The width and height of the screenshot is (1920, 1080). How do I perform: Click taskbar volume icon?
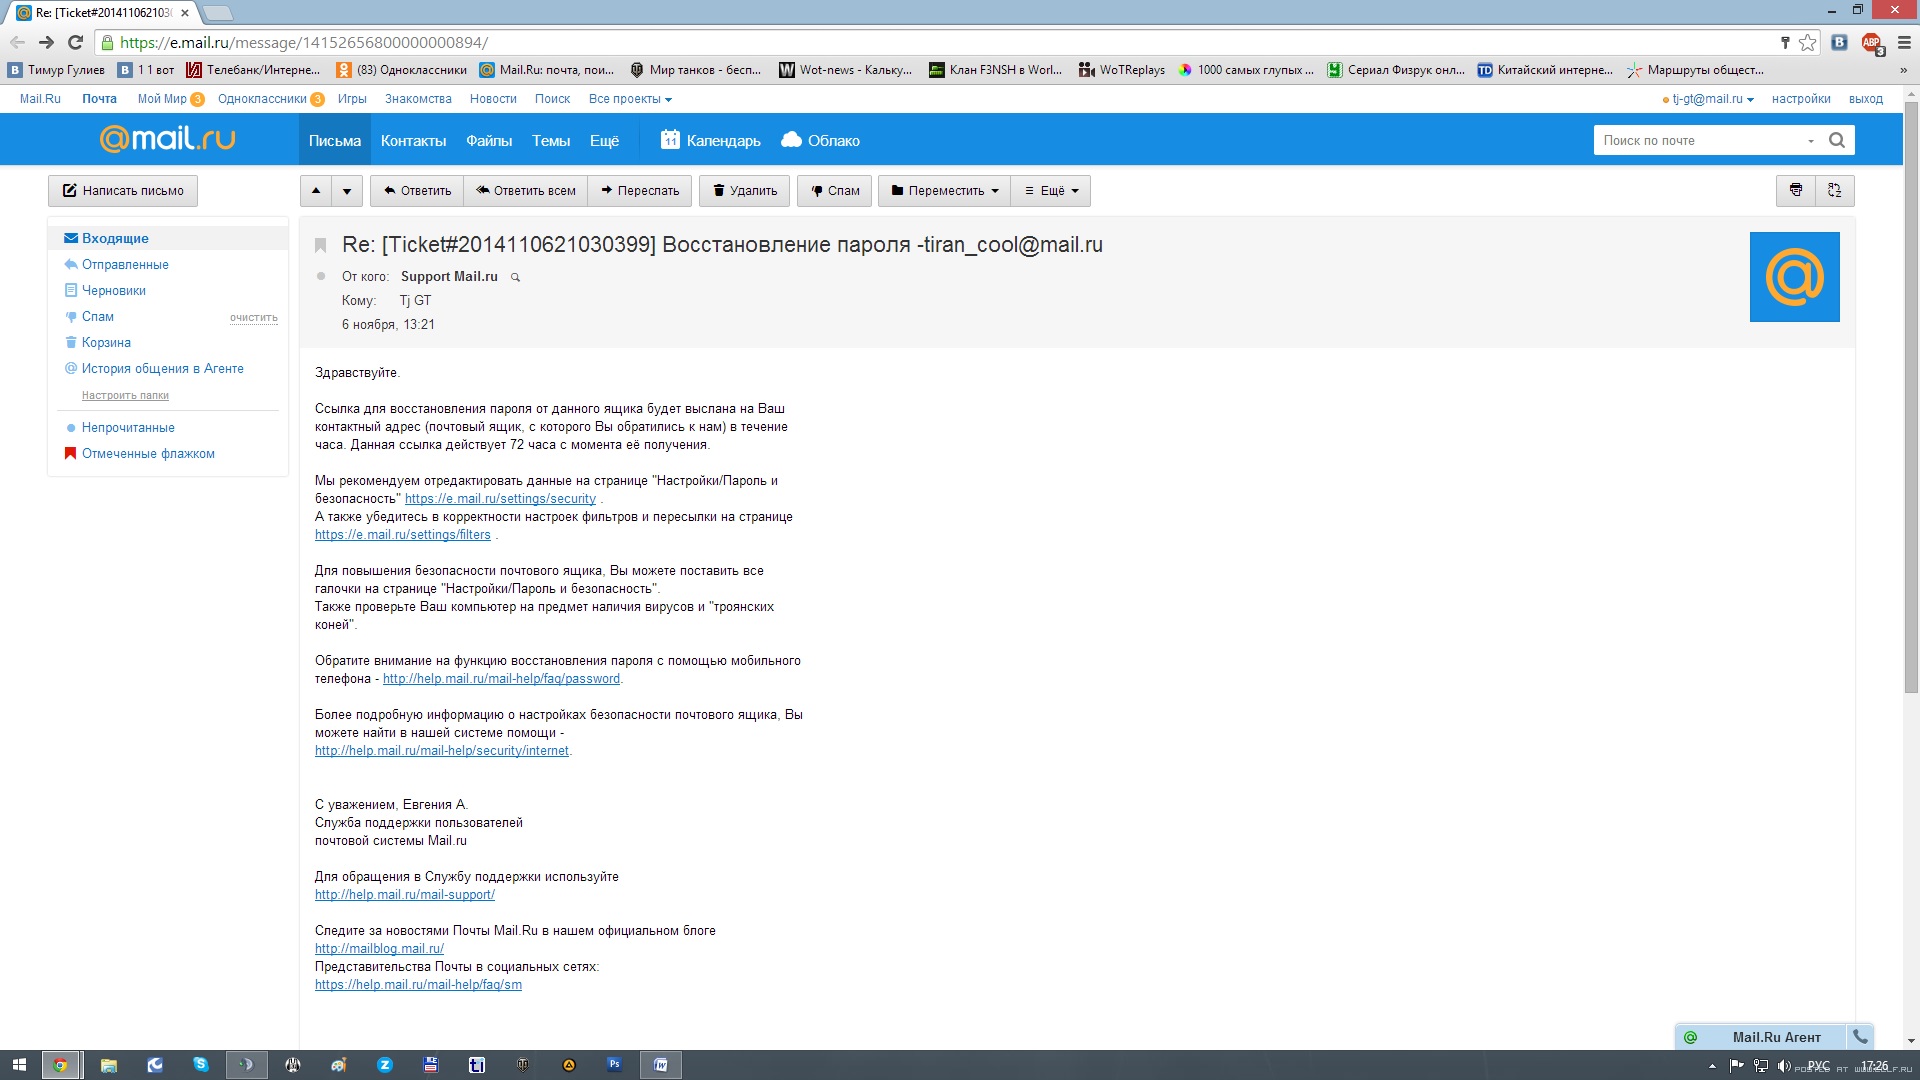tap(1783, 1066)
